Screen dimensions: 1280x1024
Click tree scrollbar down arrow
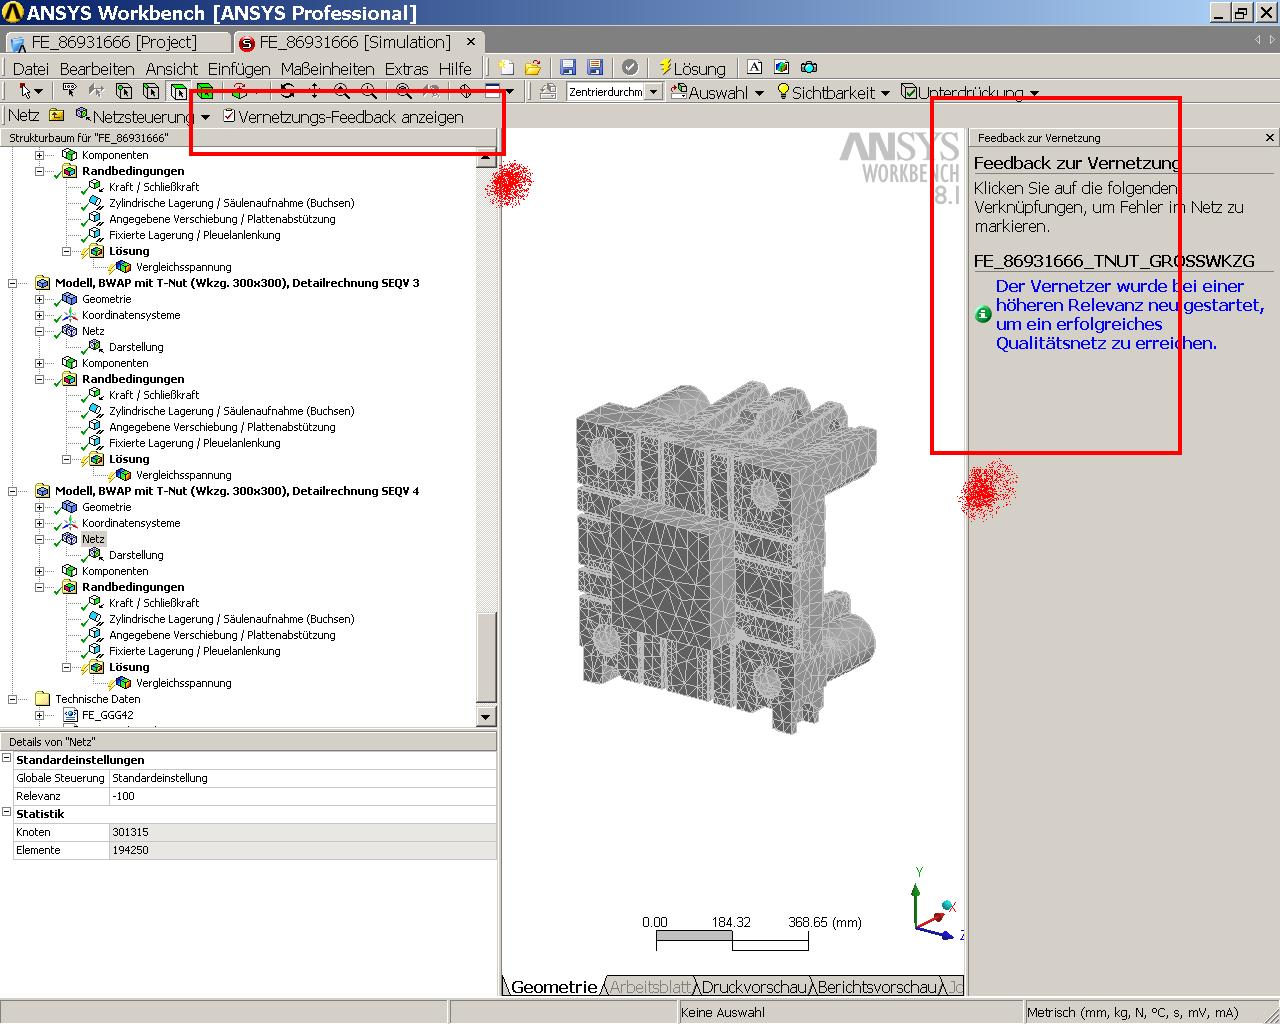[x=486, y=716]
